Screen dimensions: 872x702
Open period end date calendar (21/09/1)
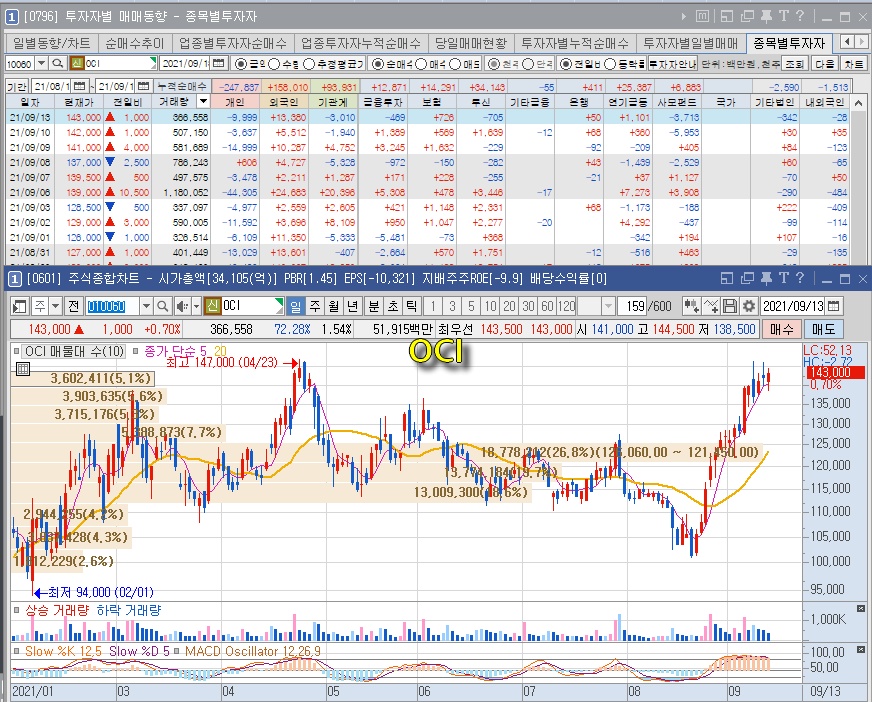143,86
